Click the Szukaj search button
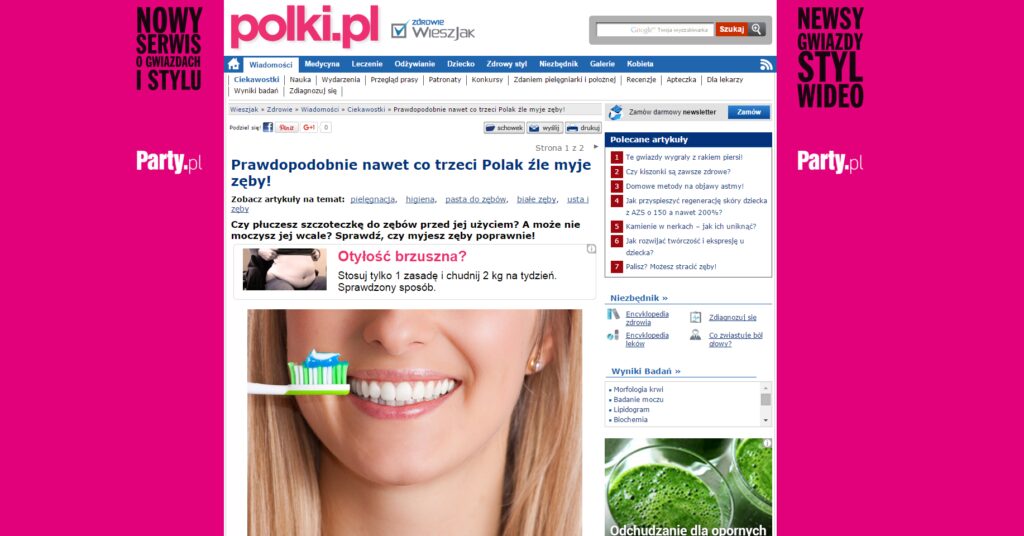Screen dimensions: 1024x536 click(x=731, y=29)
